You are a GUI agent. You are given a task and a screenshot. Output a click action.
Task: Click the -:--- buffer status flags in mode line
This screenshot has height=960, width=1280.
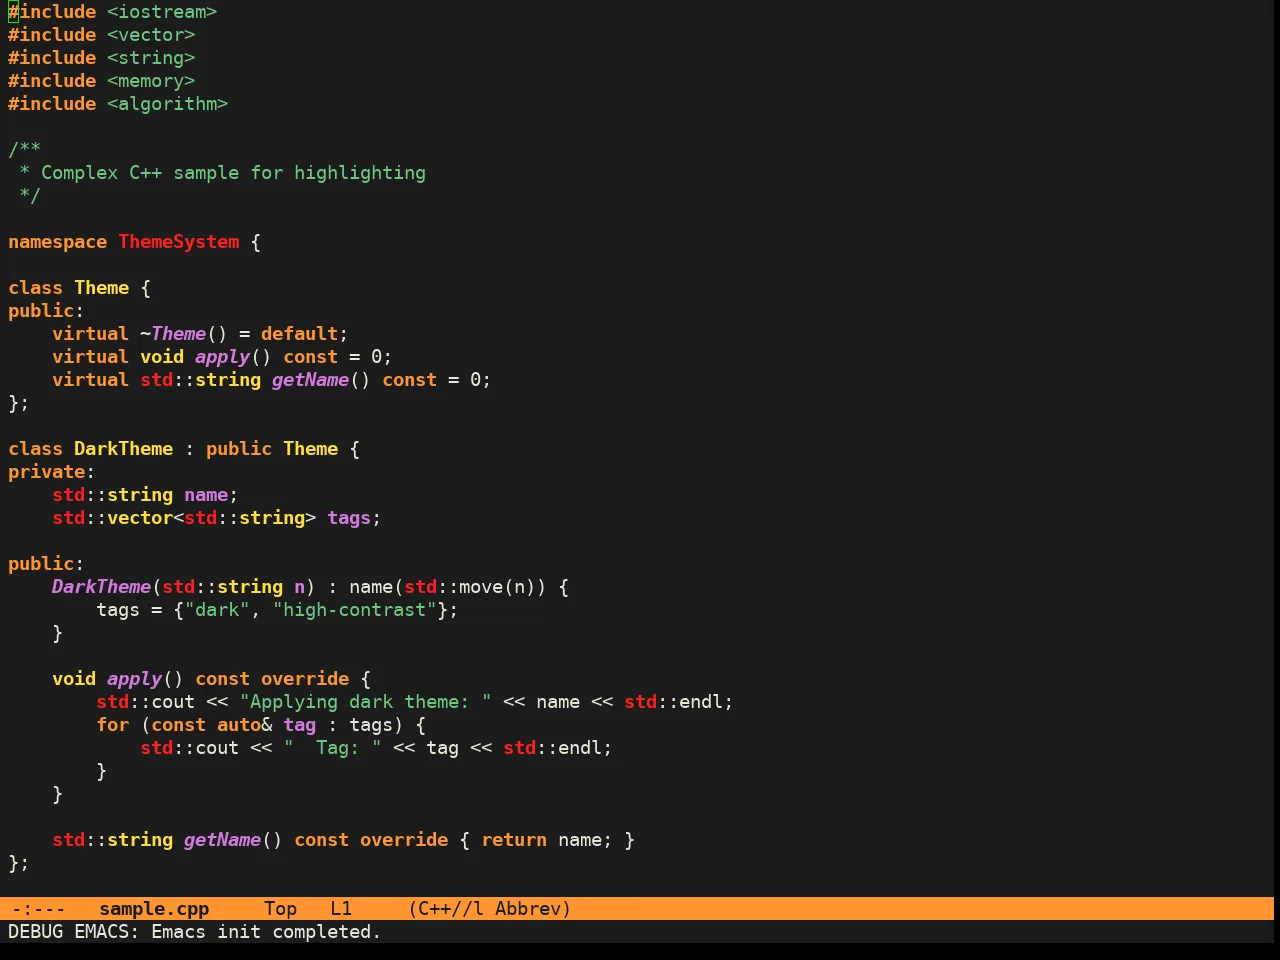[38, 909]
